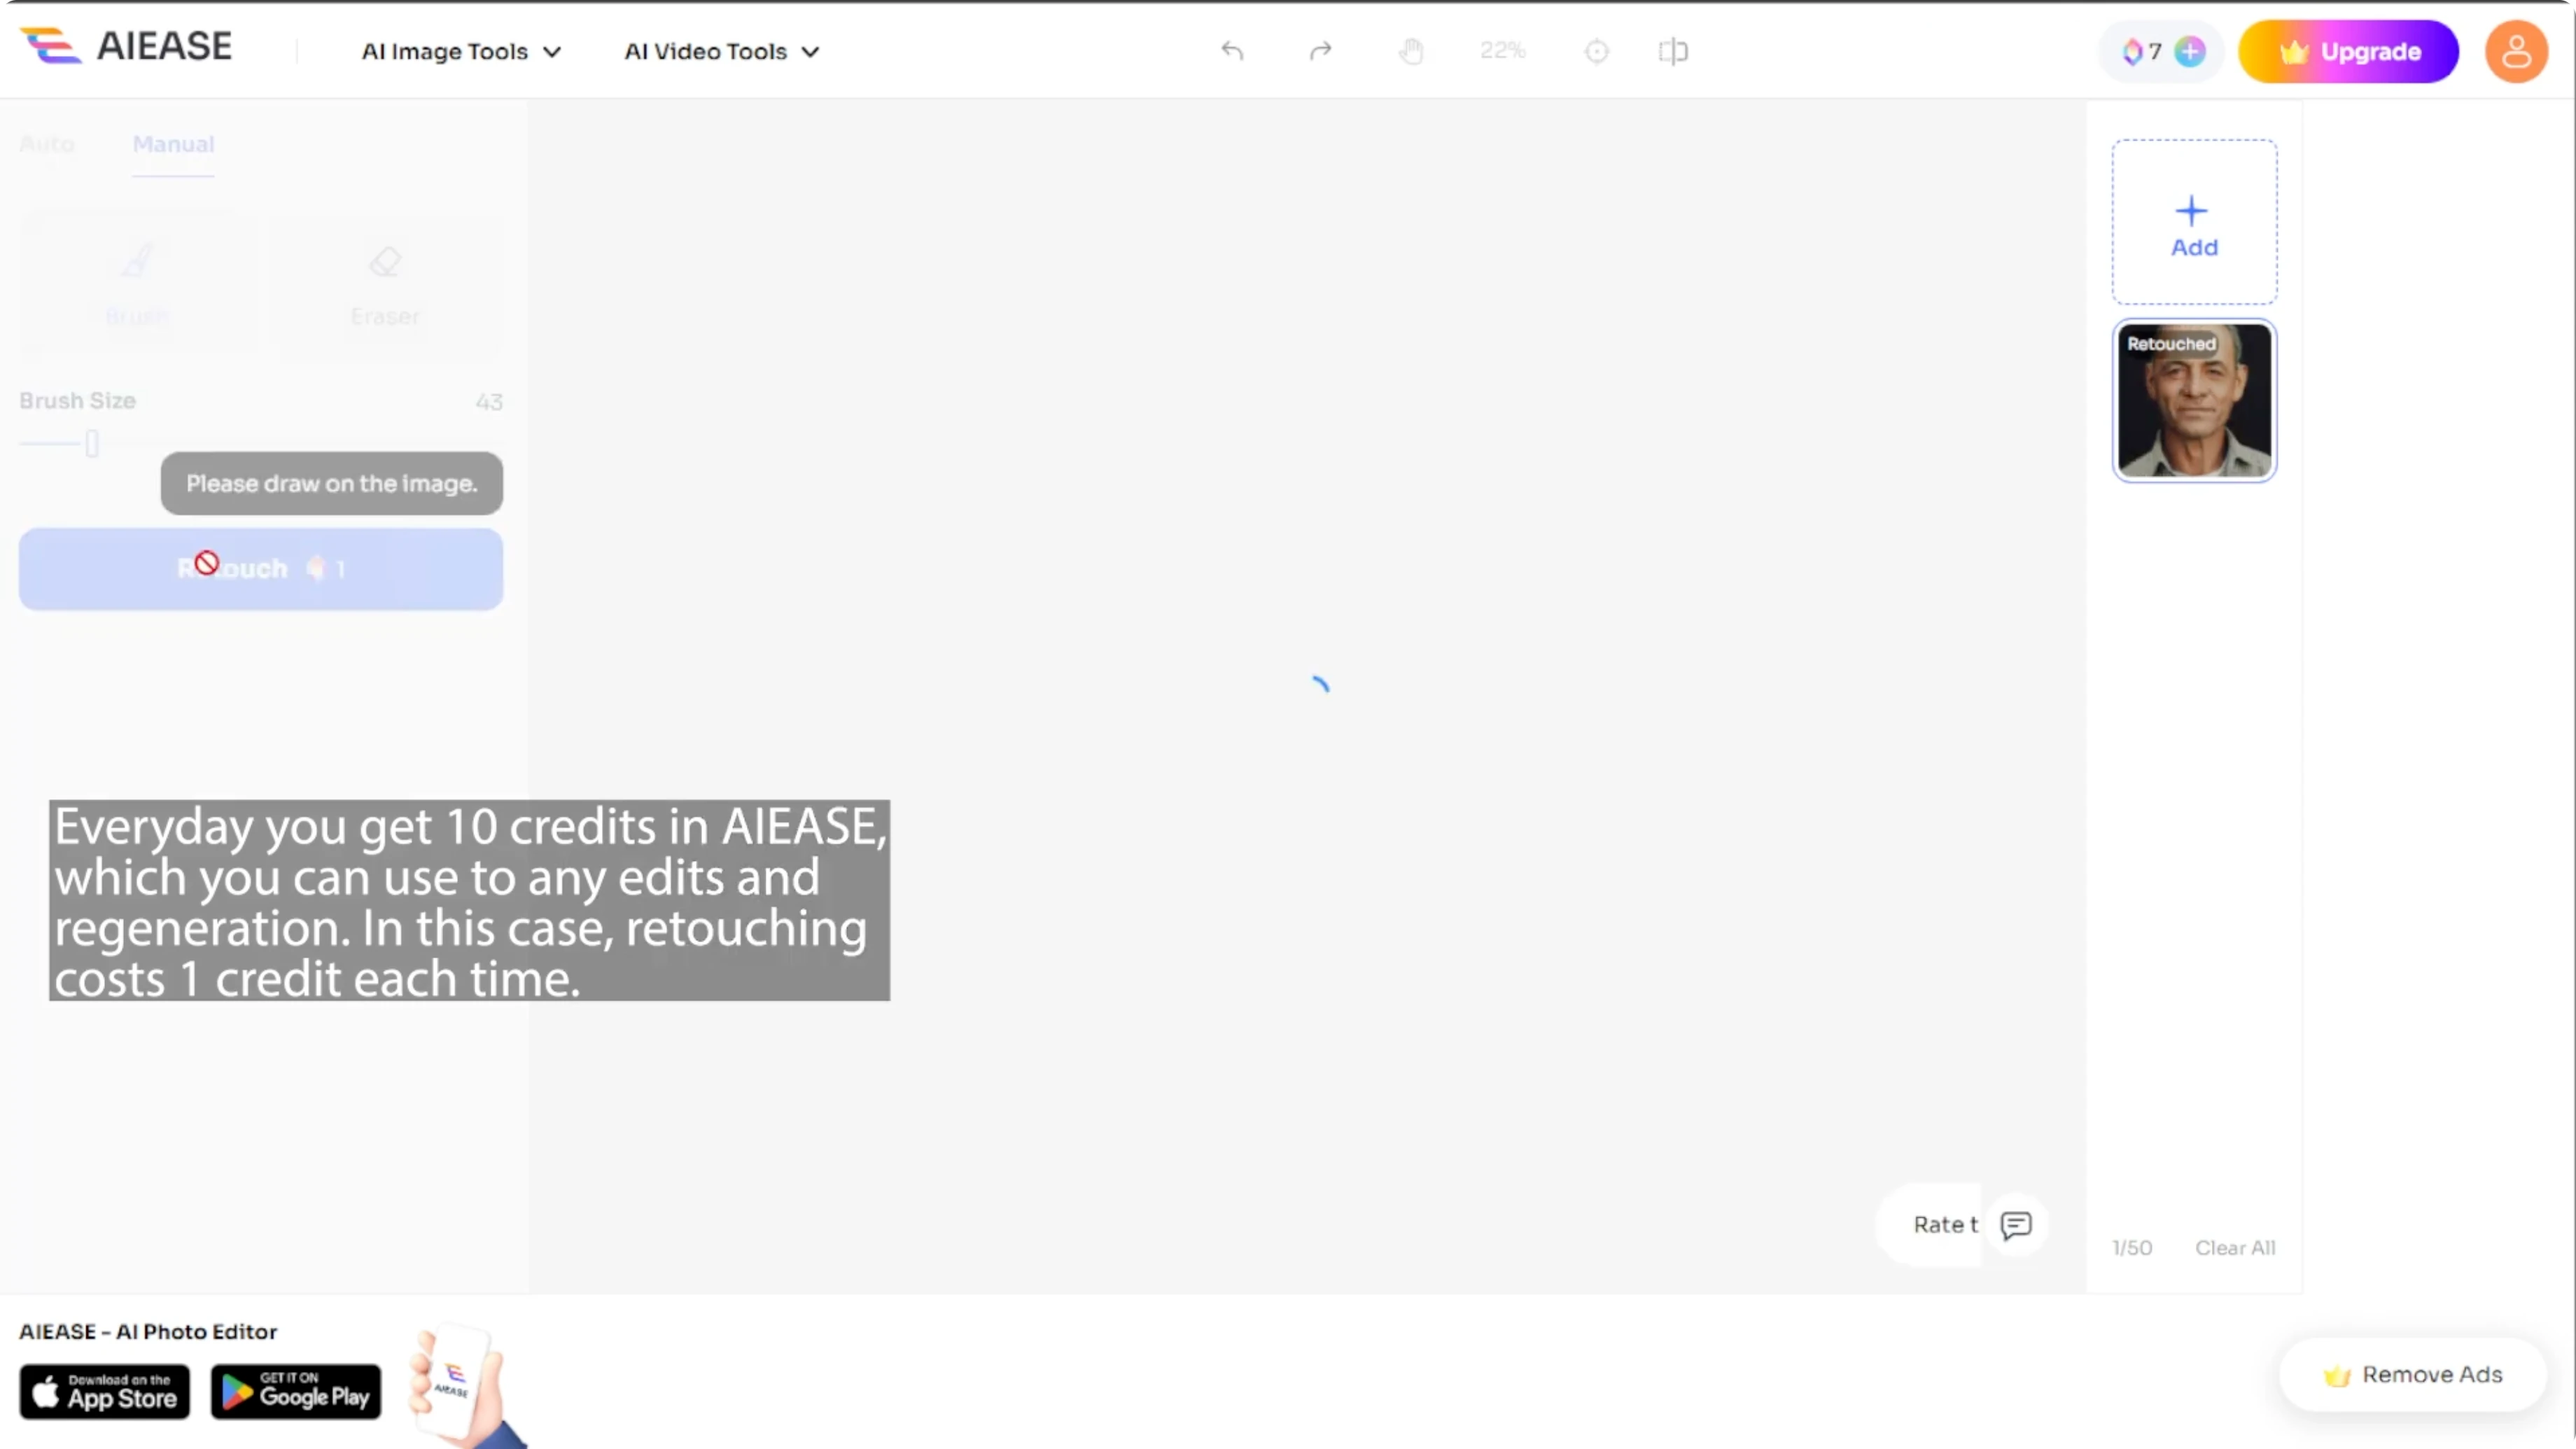Click the 1/50 image counter
2576x1449 pixels.
coord(2132,1248)
